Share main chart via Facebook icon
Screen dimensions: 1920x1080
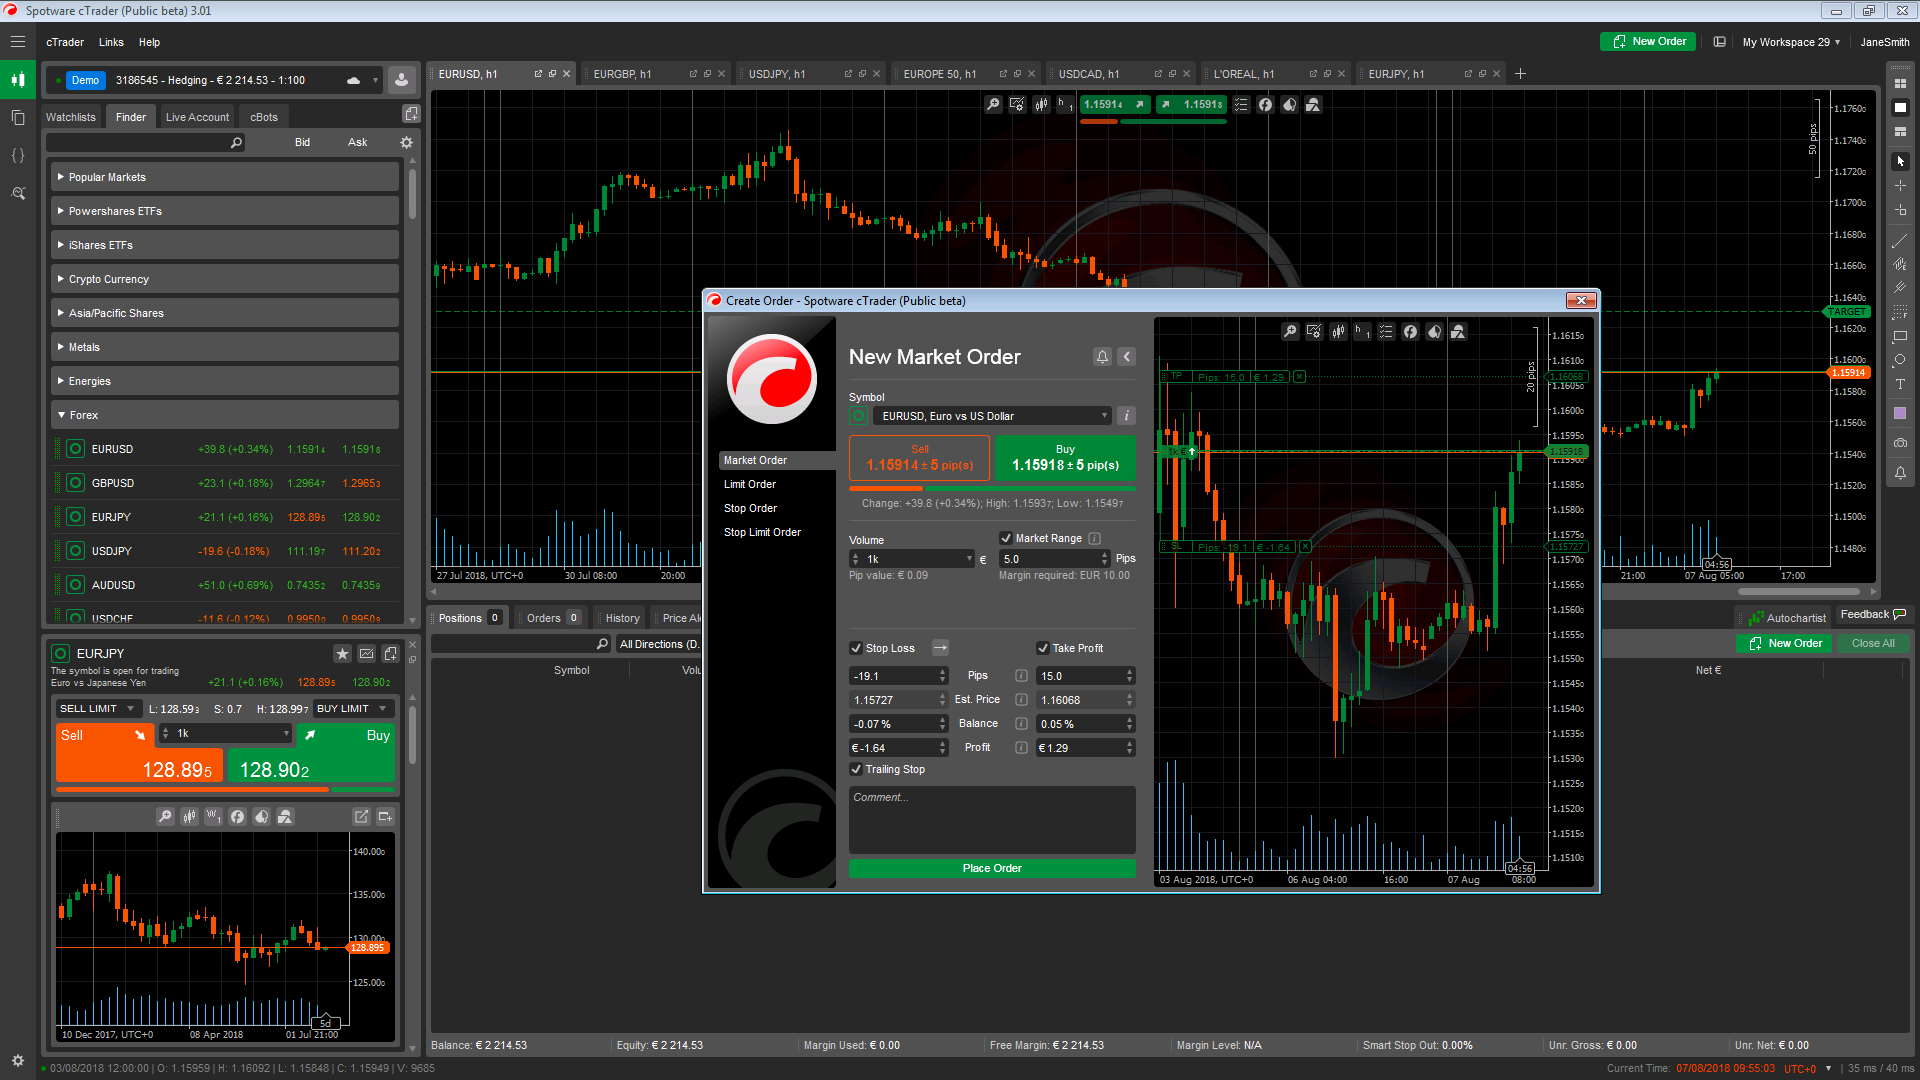[1265, 104]
